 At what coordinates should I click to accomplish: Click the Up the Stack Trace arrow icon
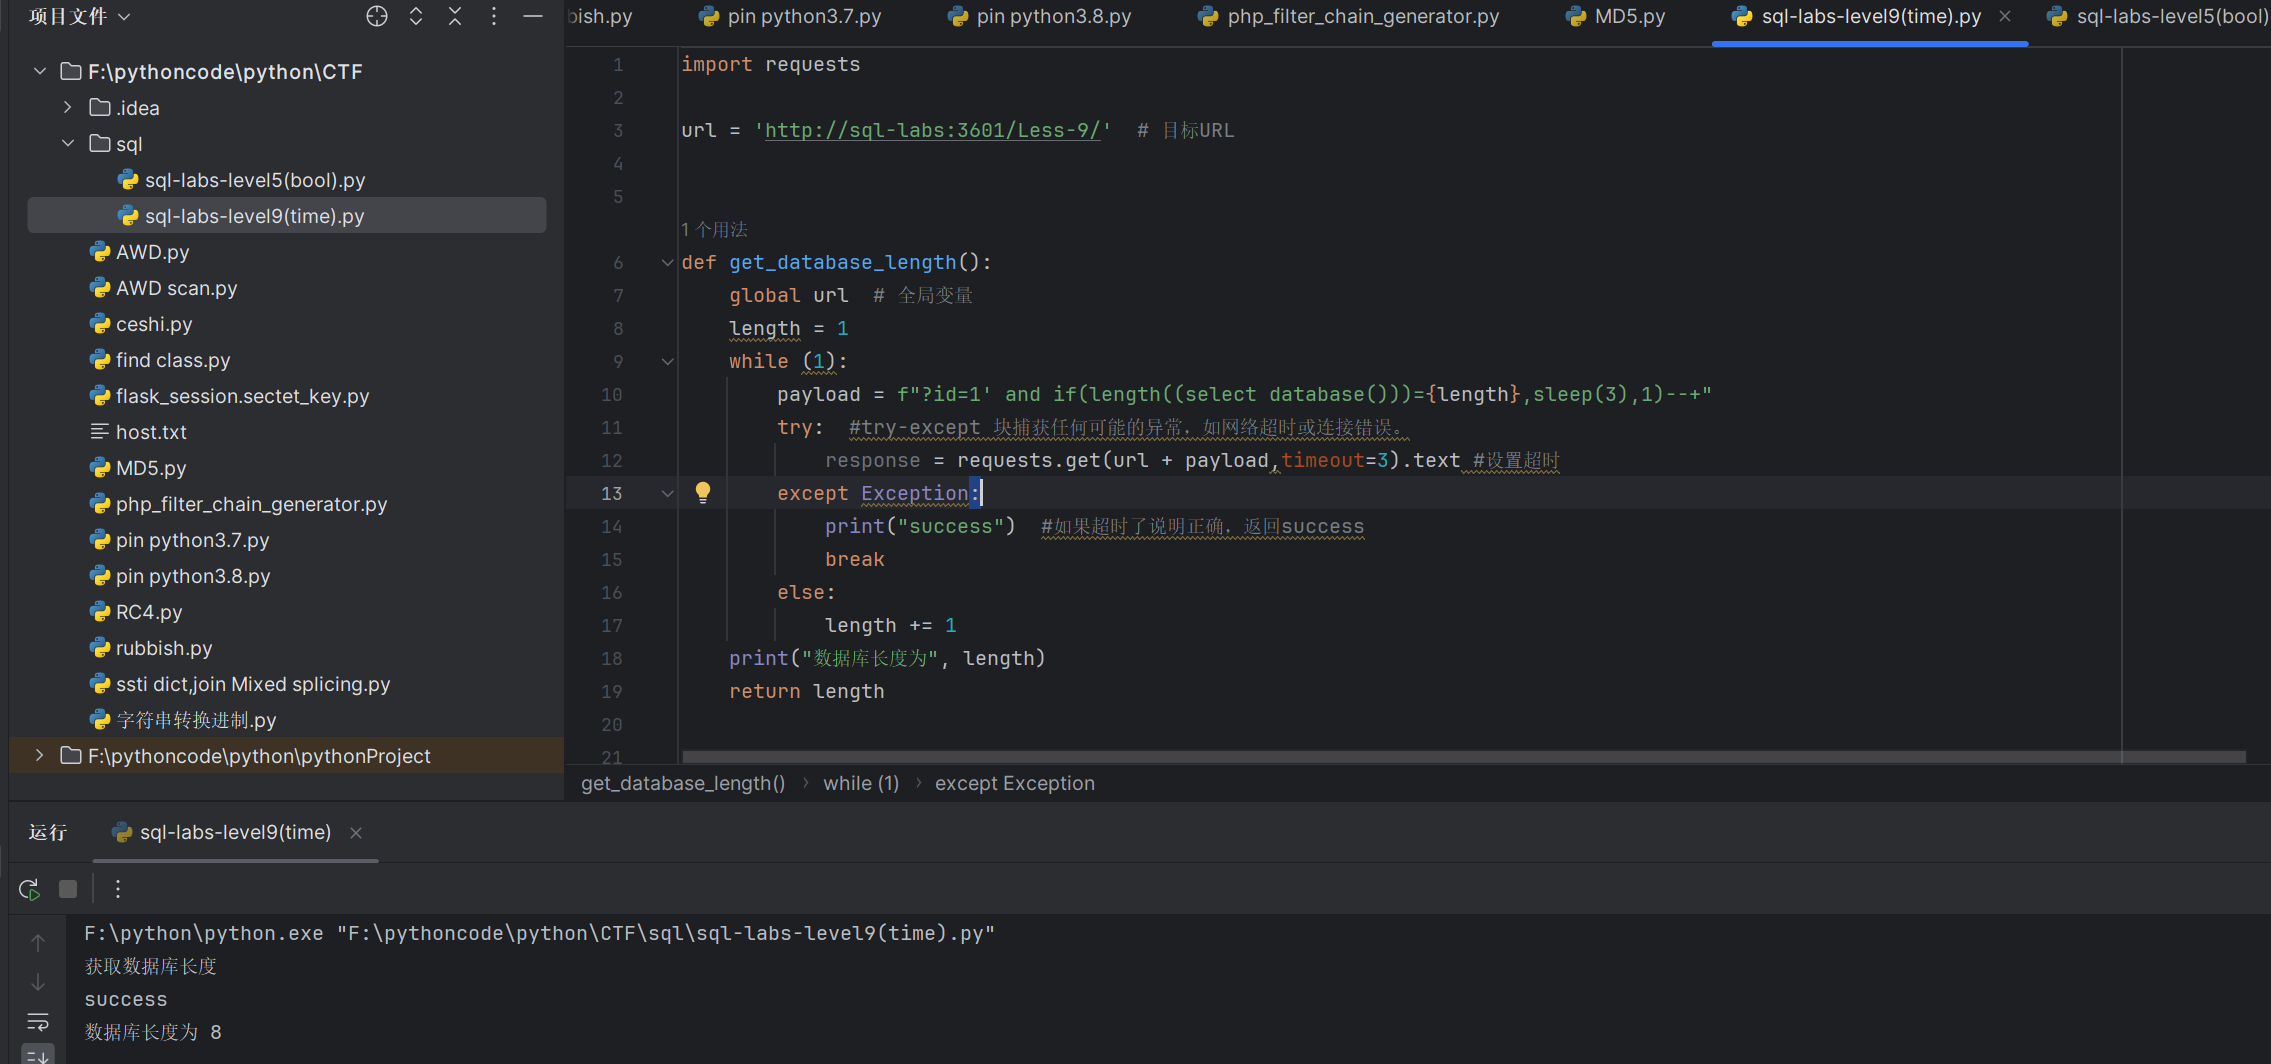(x=37, y=941)
